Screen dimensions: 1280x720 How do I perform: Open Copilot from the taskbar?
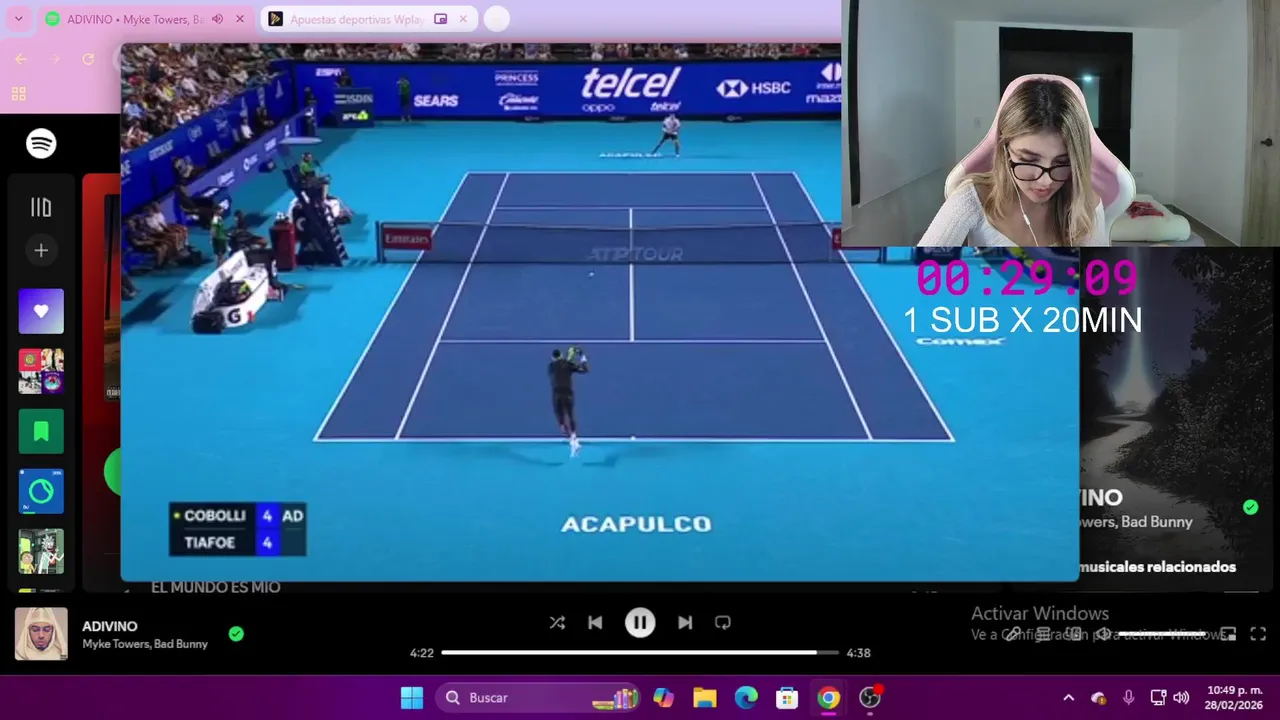[664, 698]
